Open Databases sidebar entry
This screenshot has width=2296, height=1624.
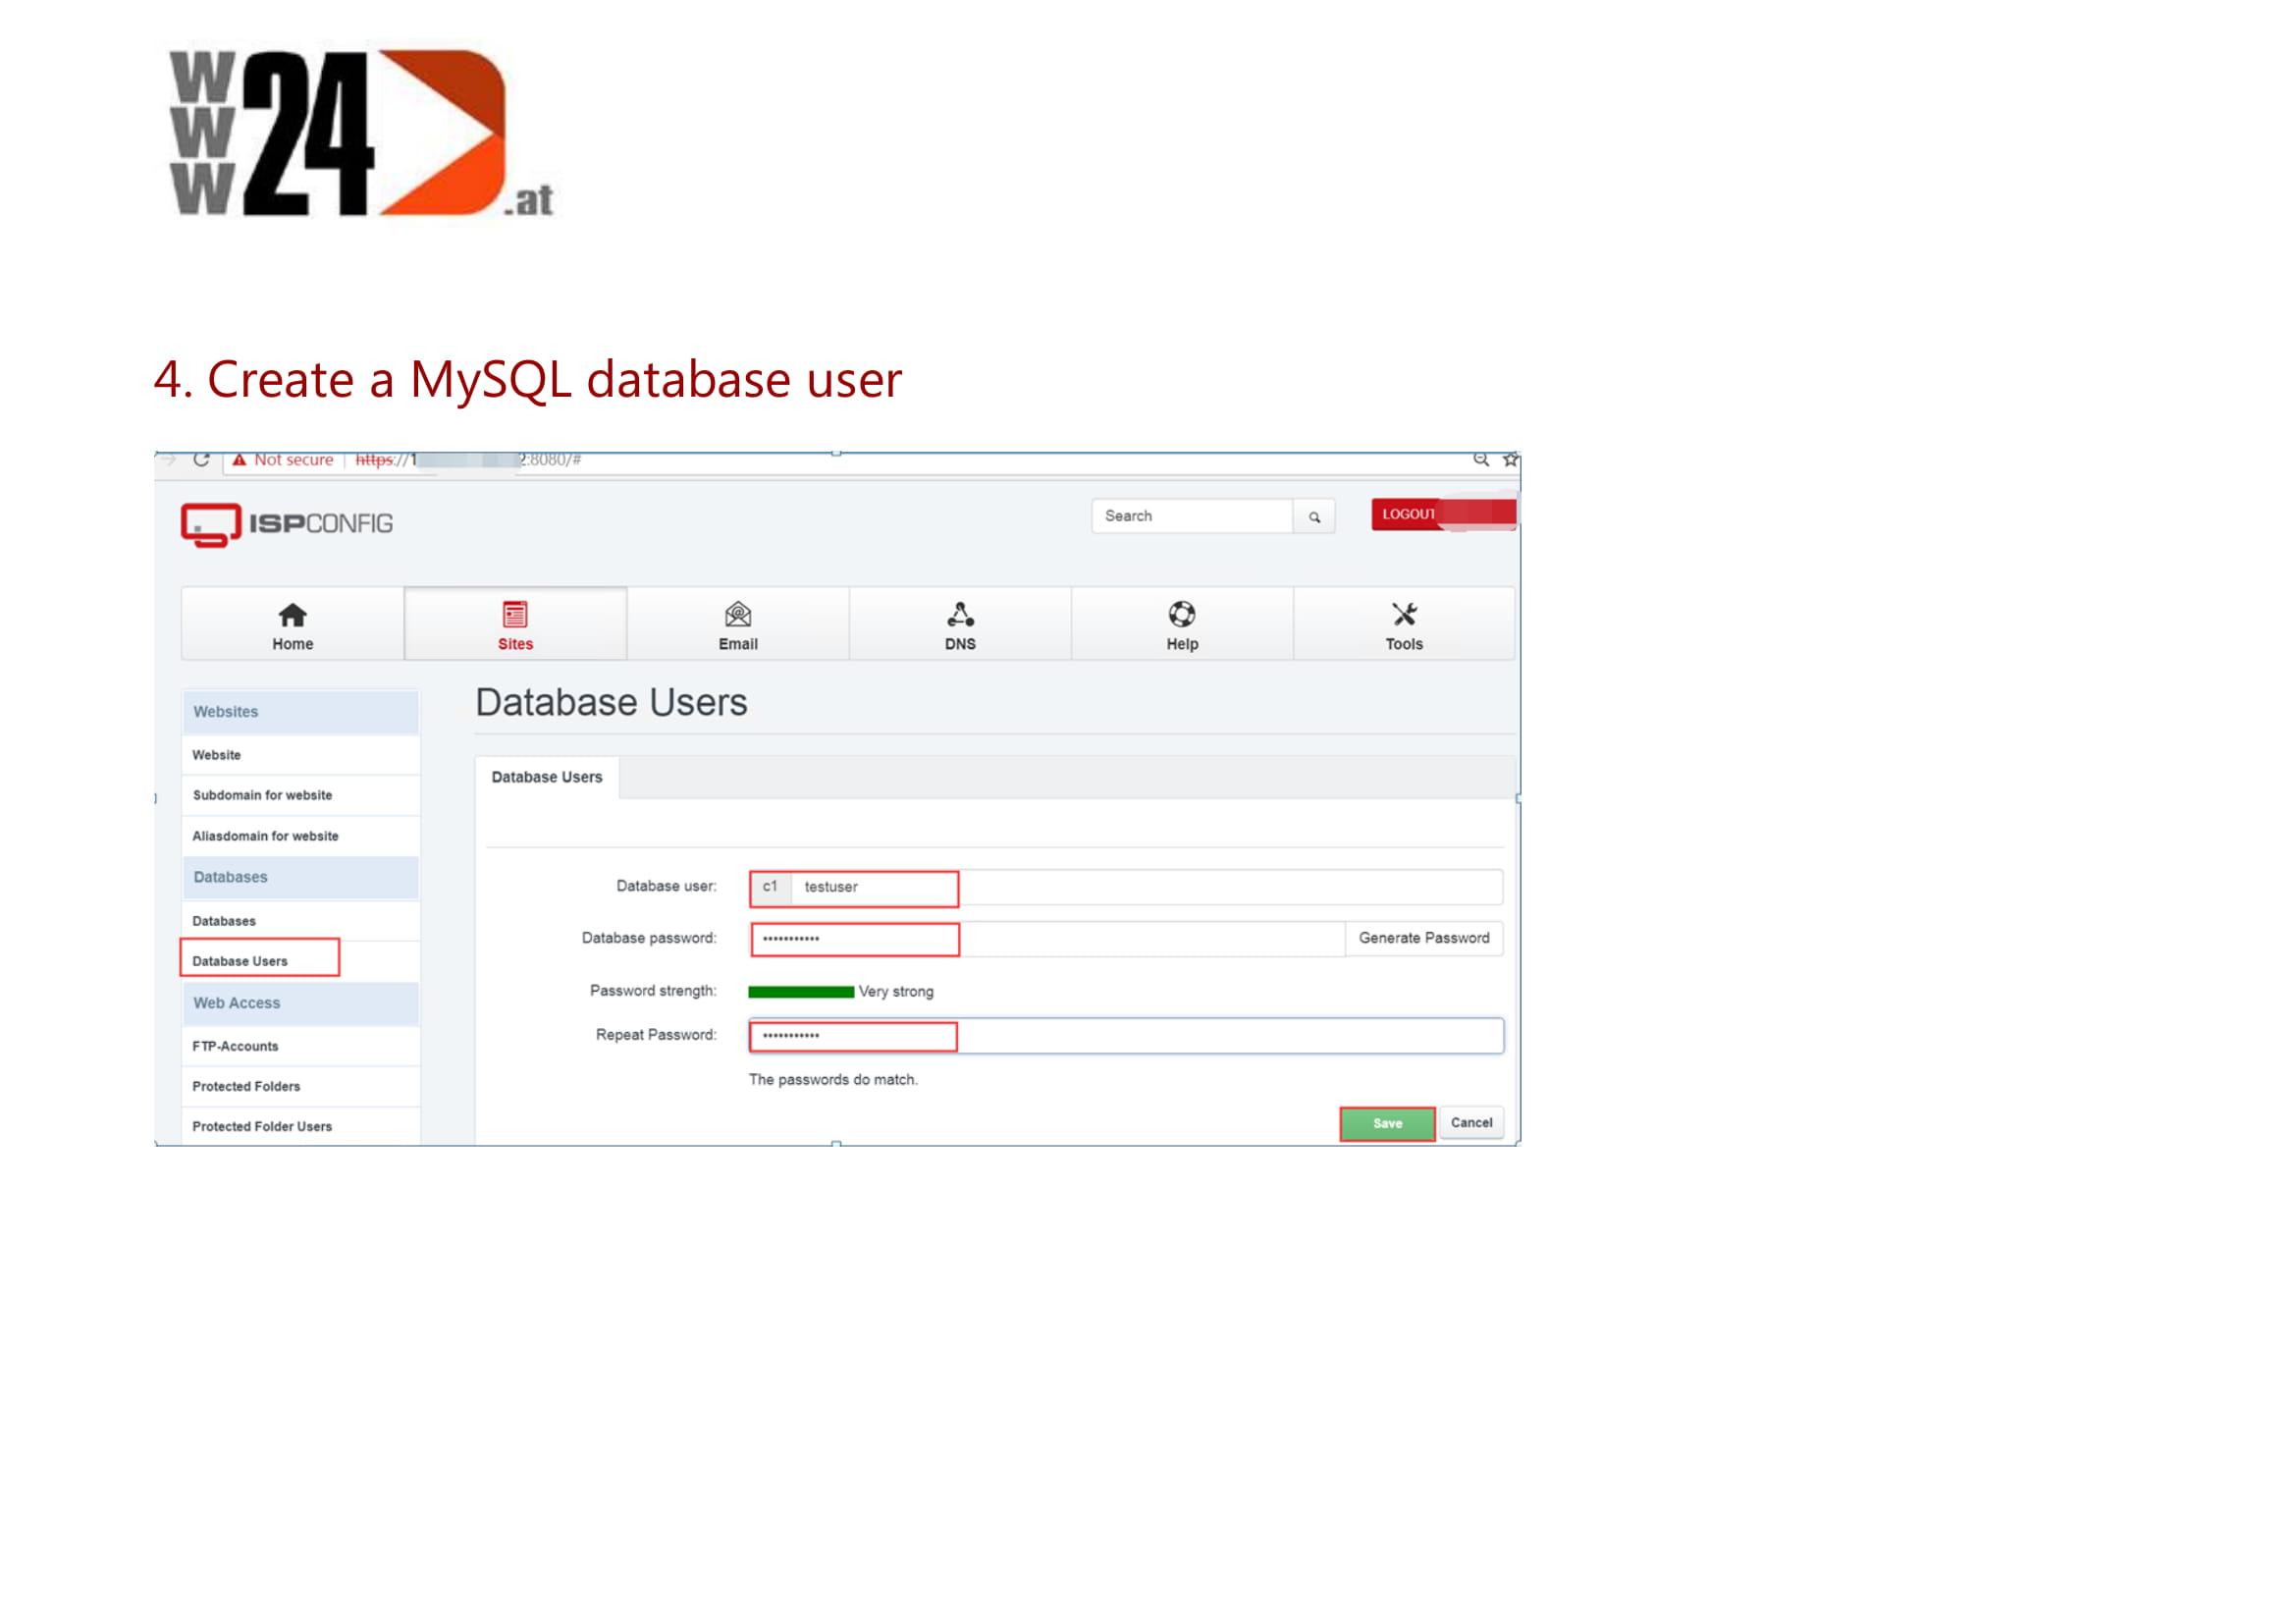coord(224,921)
